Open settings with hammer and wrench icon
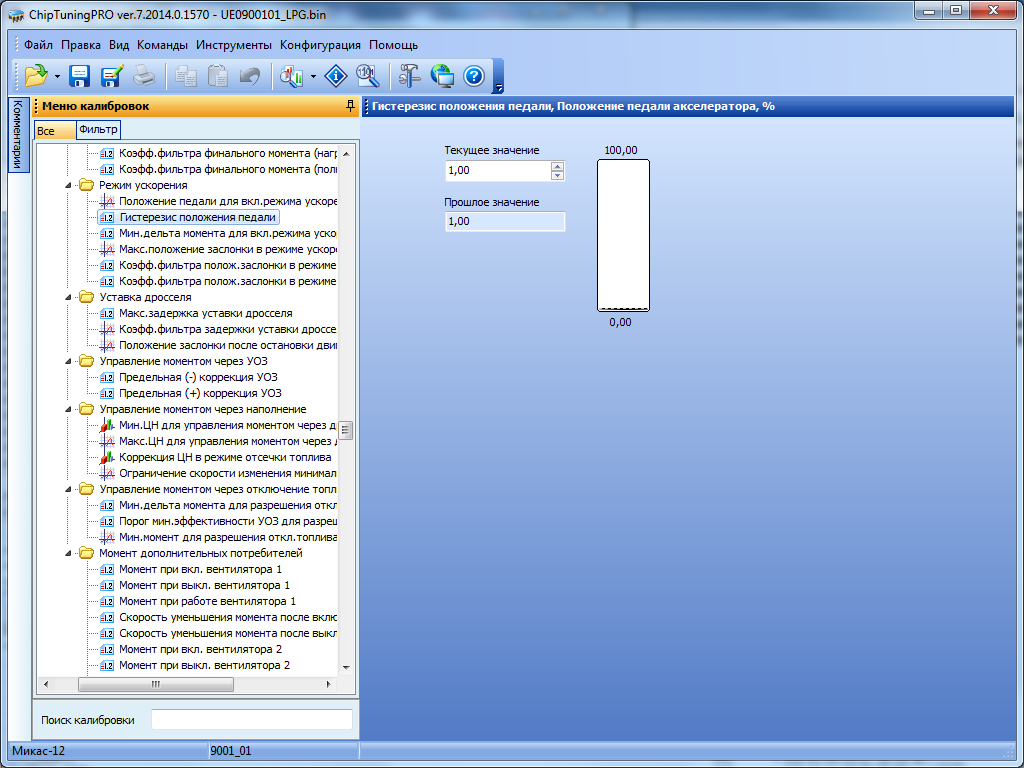This screenshot has width=1024, height=768. coord(410,75)
